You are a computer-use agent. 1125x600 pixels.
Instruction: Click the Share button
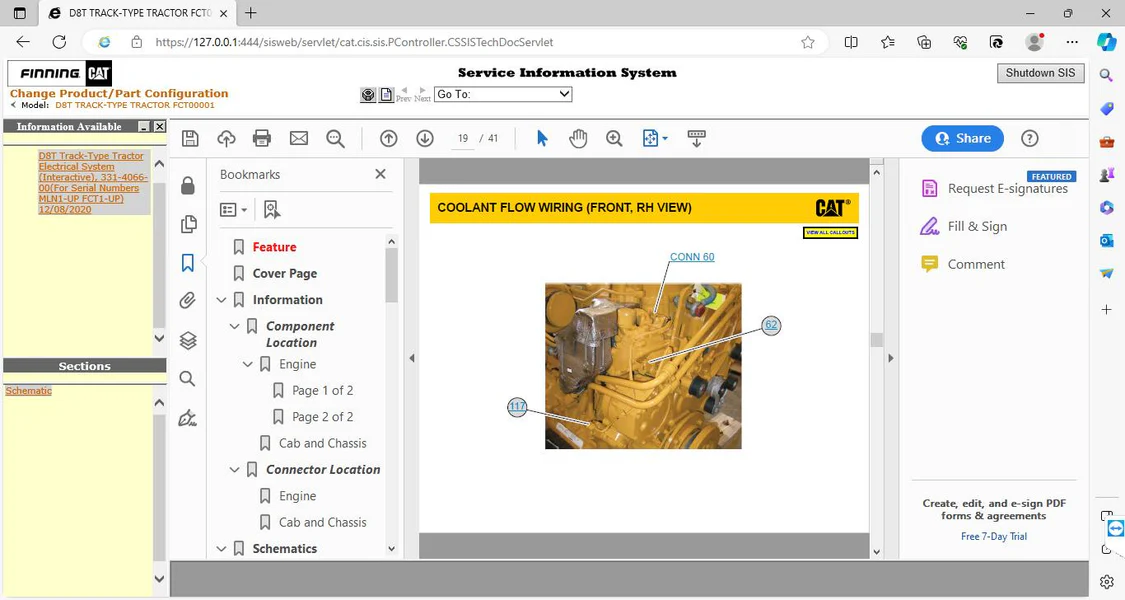[x=962, y=139]
